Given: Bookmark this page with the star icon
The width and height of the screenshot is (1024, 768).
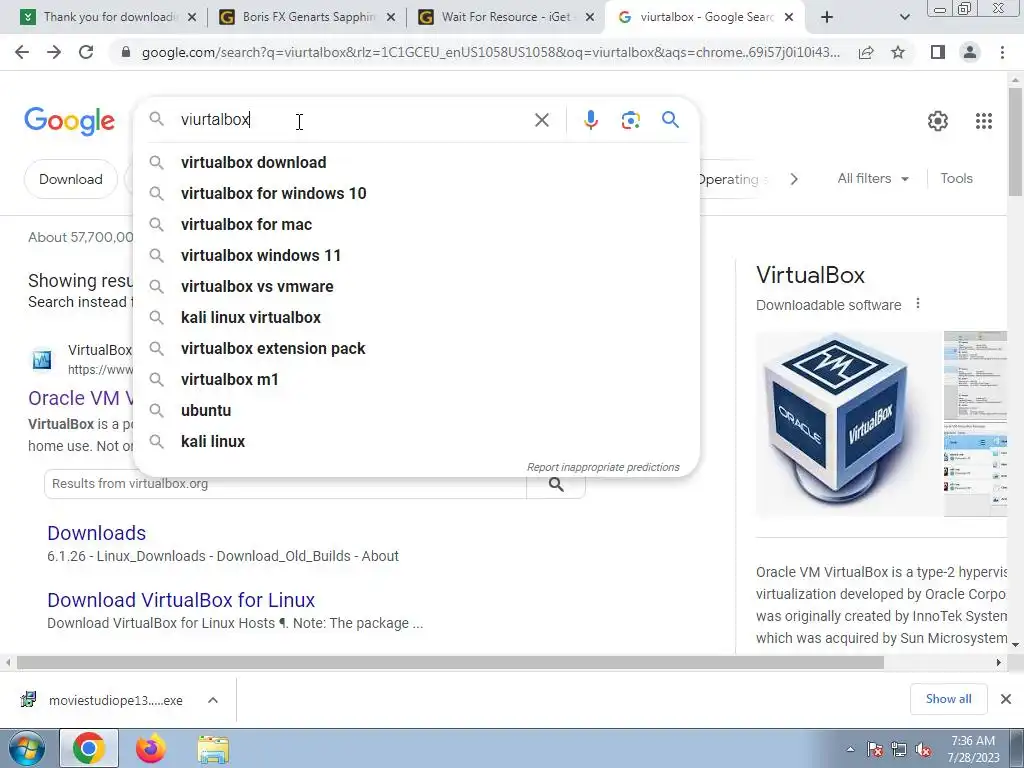Looking at the screenshot, I should pos(898,52).
